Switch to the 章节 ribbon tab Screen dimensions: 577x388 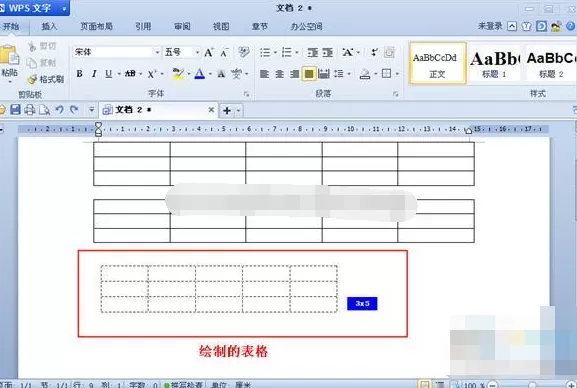[x=260, y=27]
